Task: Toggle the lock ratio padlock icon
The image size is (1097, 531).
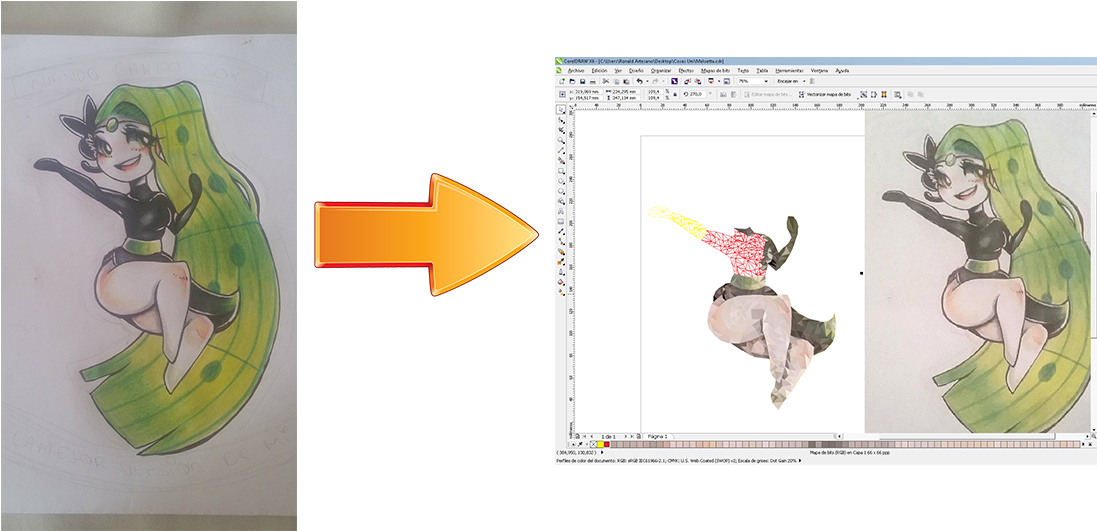Action: tap(676, 94)
